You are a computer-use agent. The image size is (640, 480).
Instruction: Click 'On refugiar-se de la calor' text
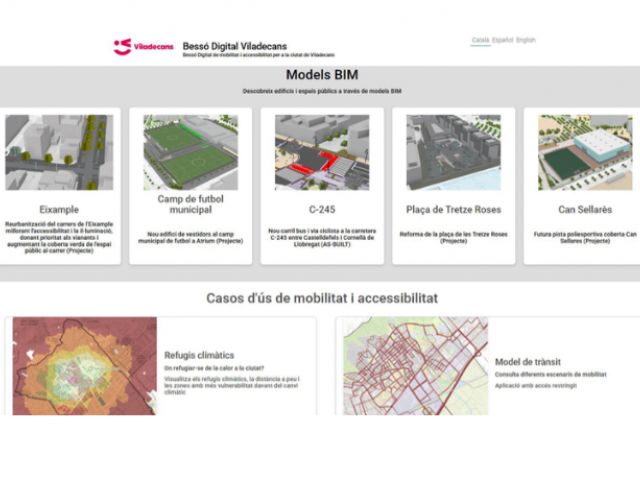tap(214, 368)
